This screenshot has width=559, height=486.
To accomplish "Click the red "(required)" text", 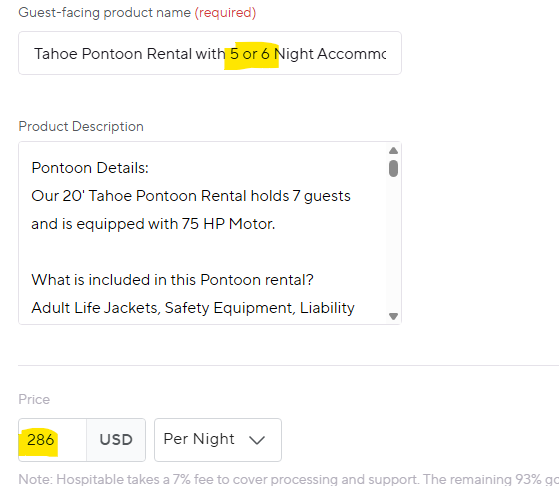I will tap(225, 12).
